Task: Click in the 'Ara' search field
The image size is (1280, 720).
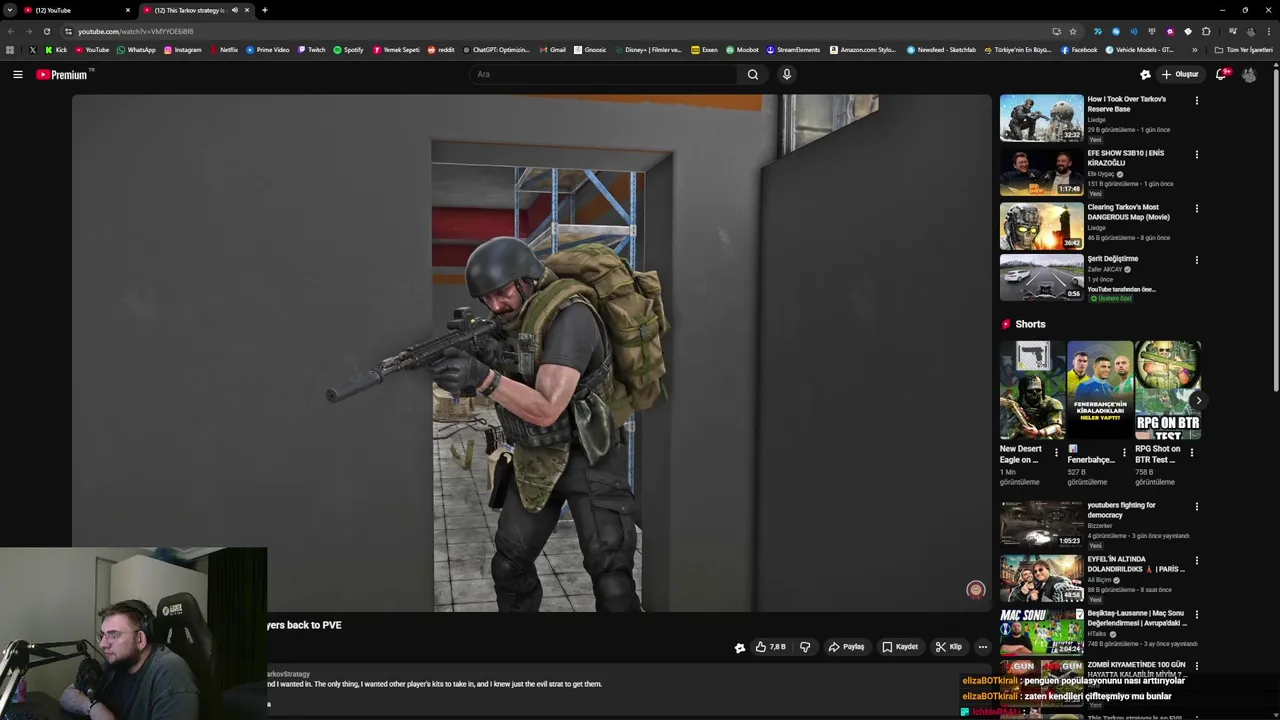Action: [x=604, y=74]
